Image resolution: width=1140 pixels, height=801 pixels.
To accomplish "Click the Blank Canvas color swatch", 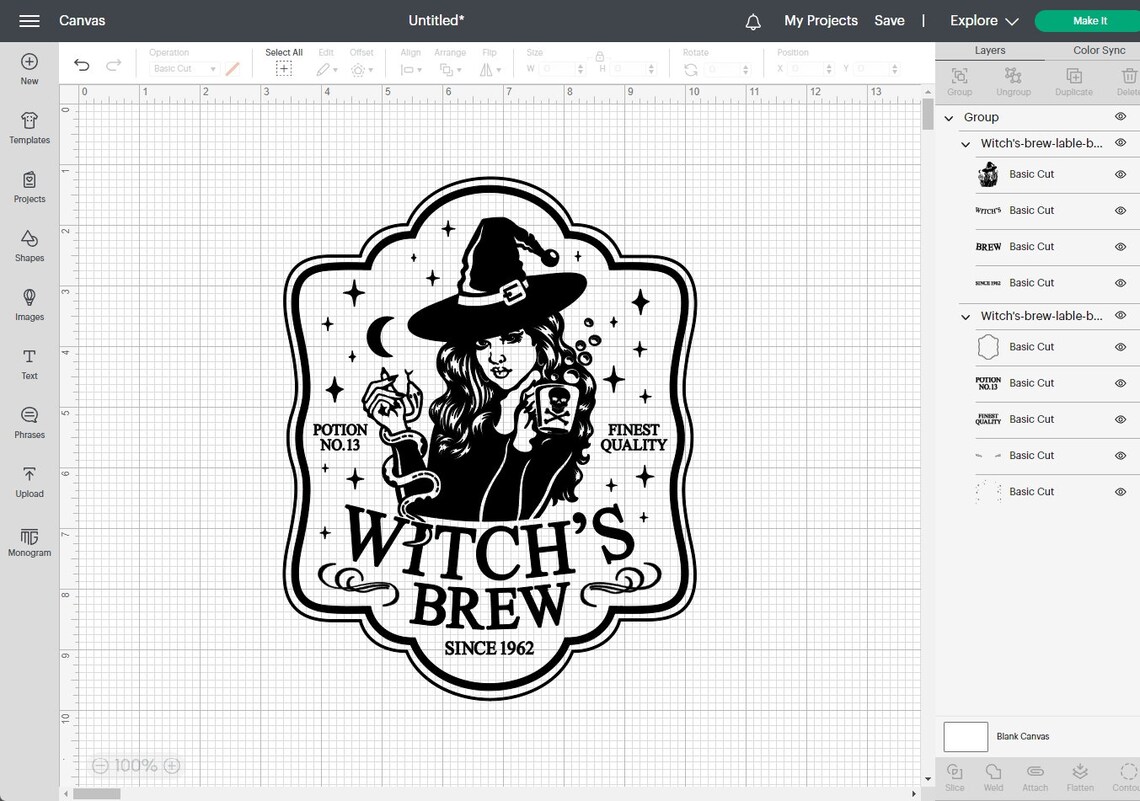I will click(x=964, y=736).
